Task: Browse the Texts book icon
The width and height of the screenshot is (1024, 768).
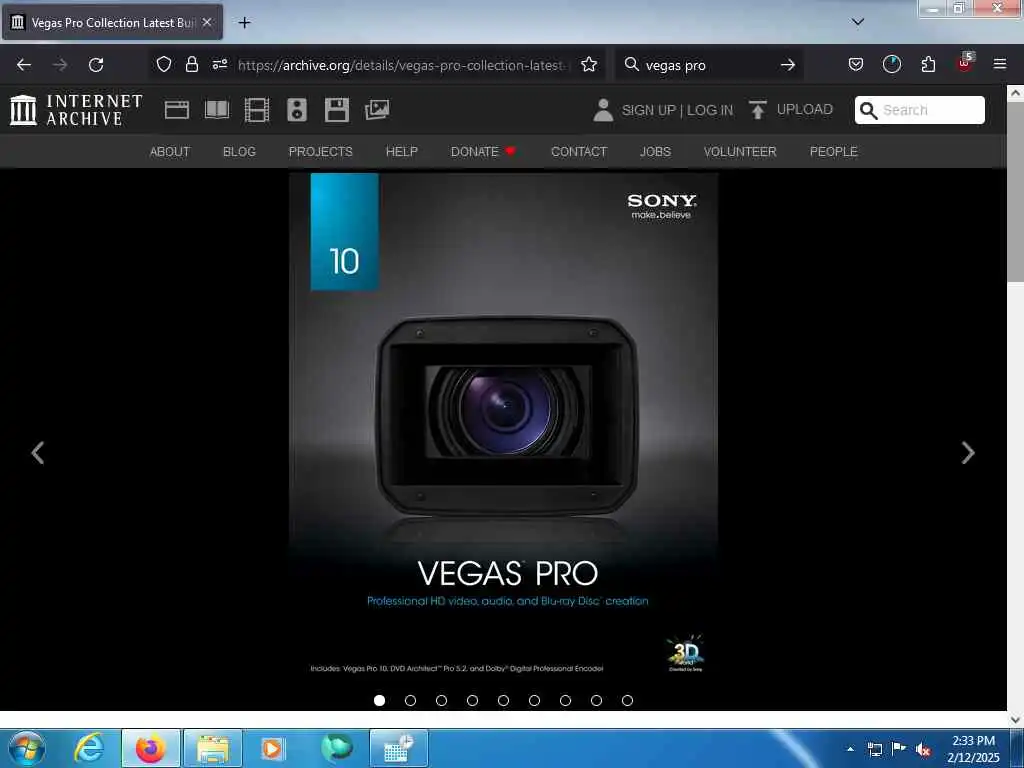Action: pyautogui.click(x=217, y=110)
